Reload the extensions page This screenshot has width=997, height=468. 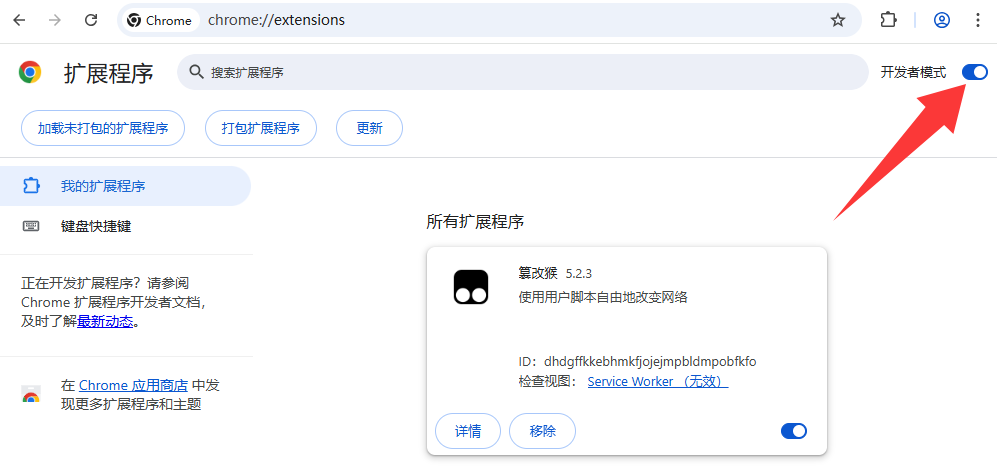(x=91, y=20)
